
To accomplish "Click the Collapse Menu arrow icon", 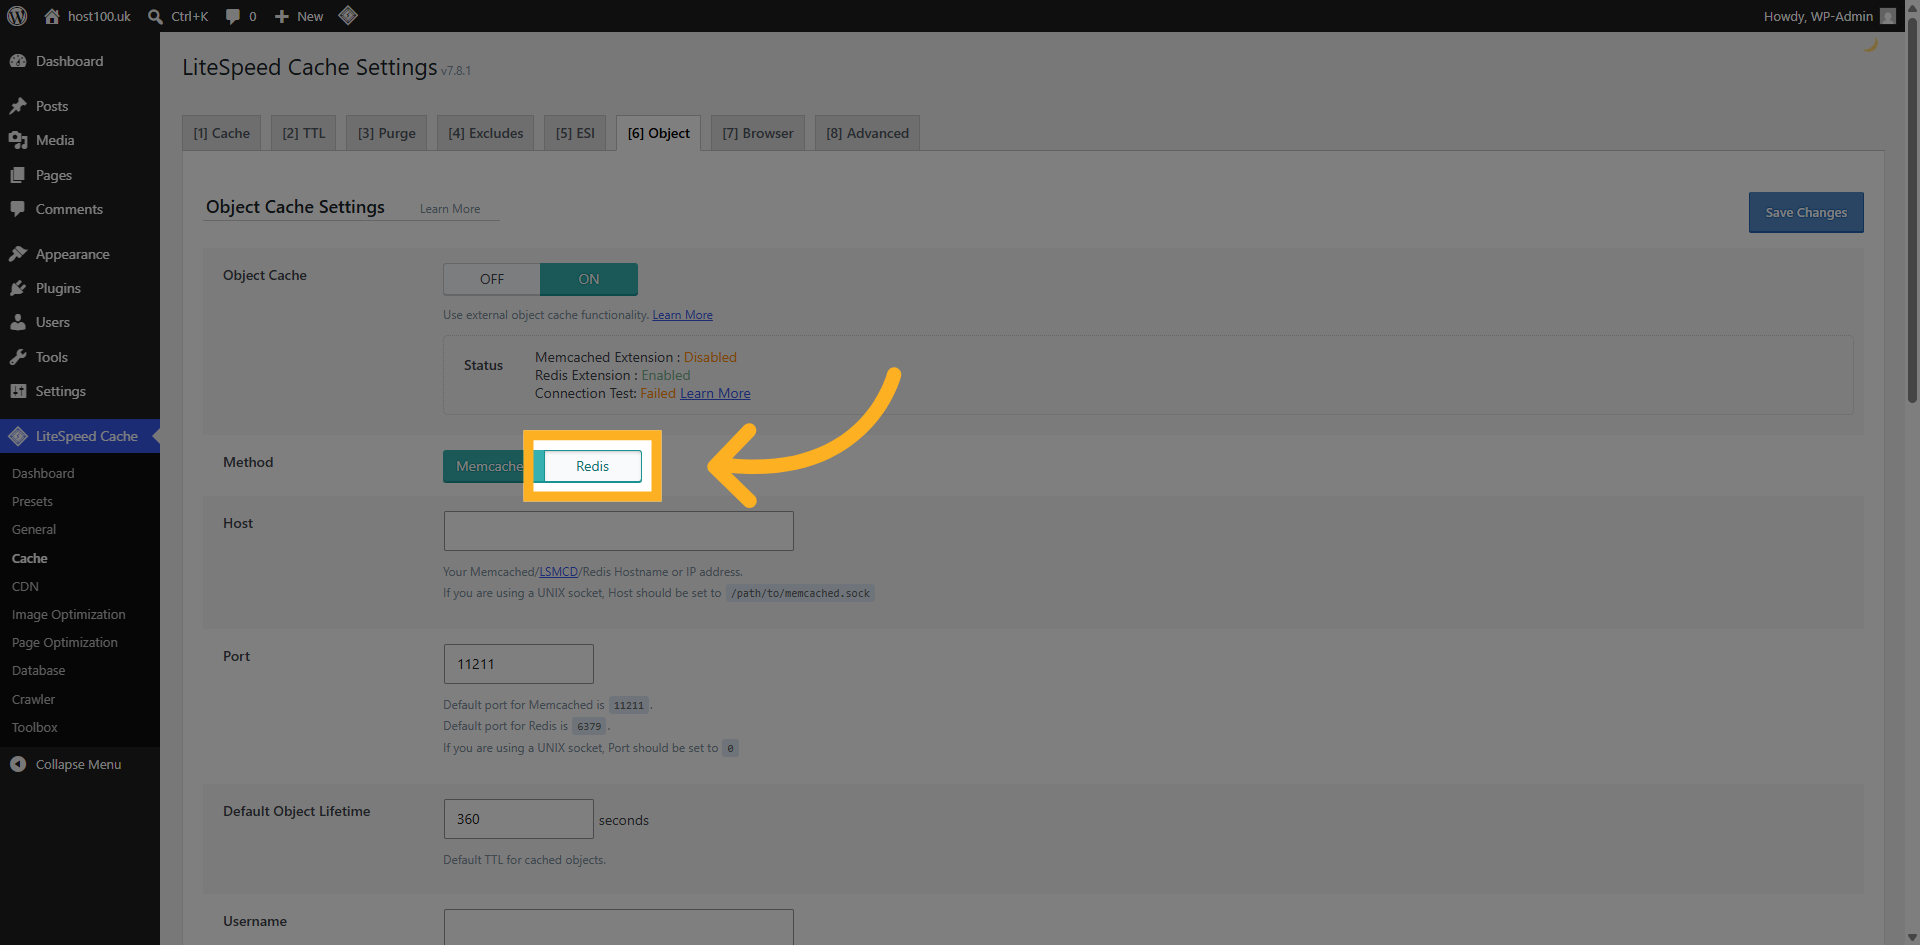I will [18, 764].
